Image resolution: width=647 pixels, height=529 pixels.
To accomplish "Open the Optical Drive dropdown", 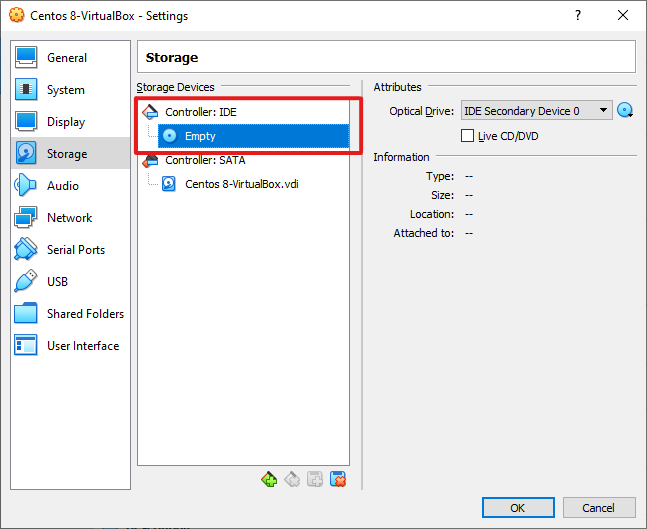I will click(x=536, y=111).
